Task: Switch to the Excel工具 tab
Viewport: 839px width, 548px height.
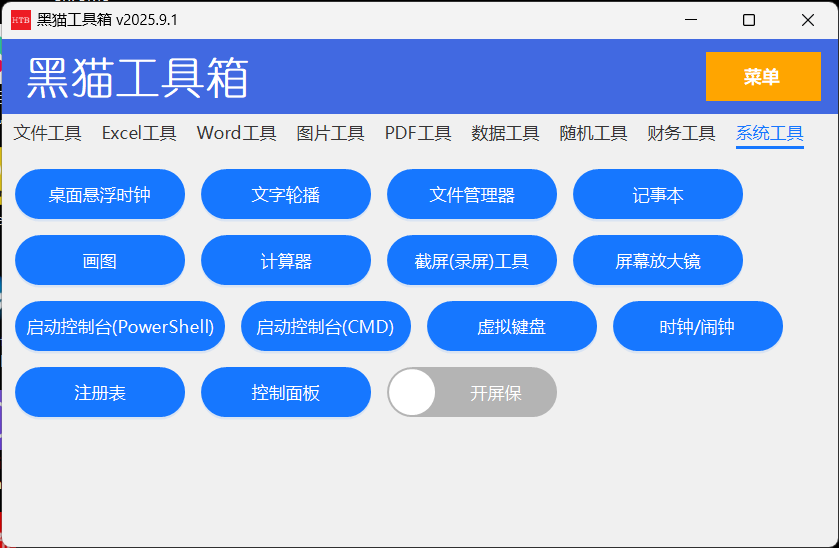Action: 139,133
